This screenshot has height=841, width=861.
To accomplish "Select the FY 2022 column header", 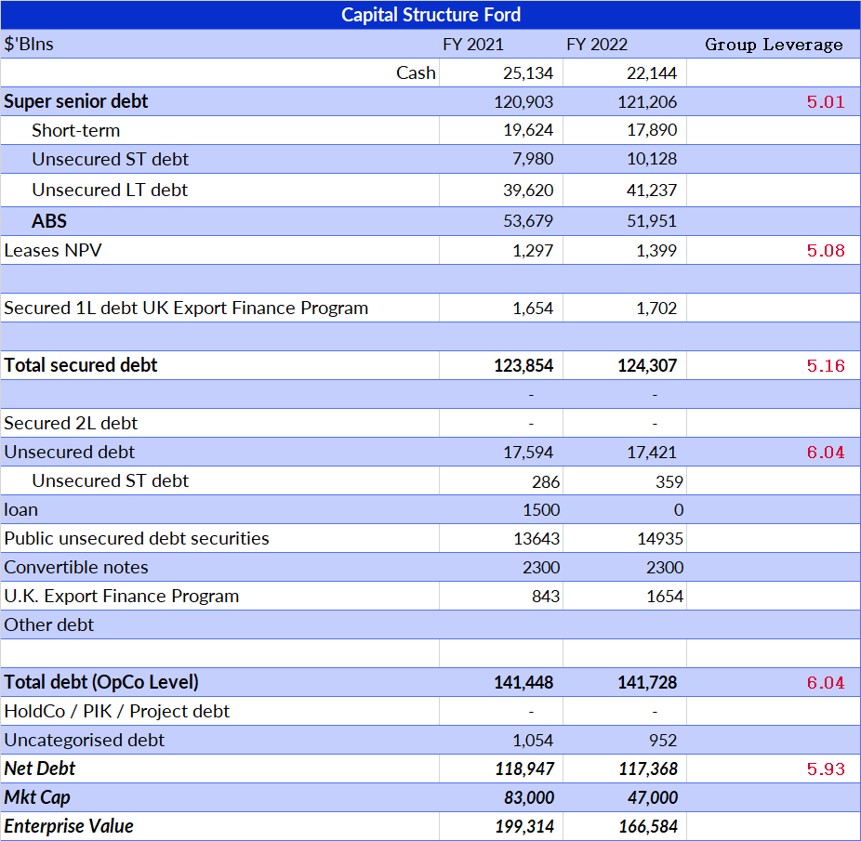I will pos(597,44).
